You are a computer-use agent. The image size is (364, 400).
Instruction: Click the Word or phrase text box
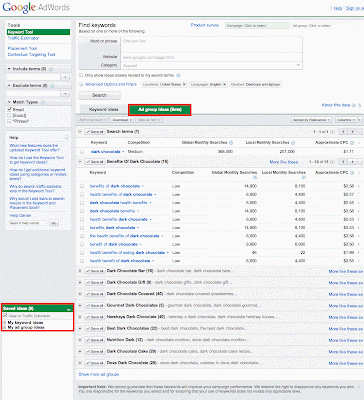(x=212, y=45)
